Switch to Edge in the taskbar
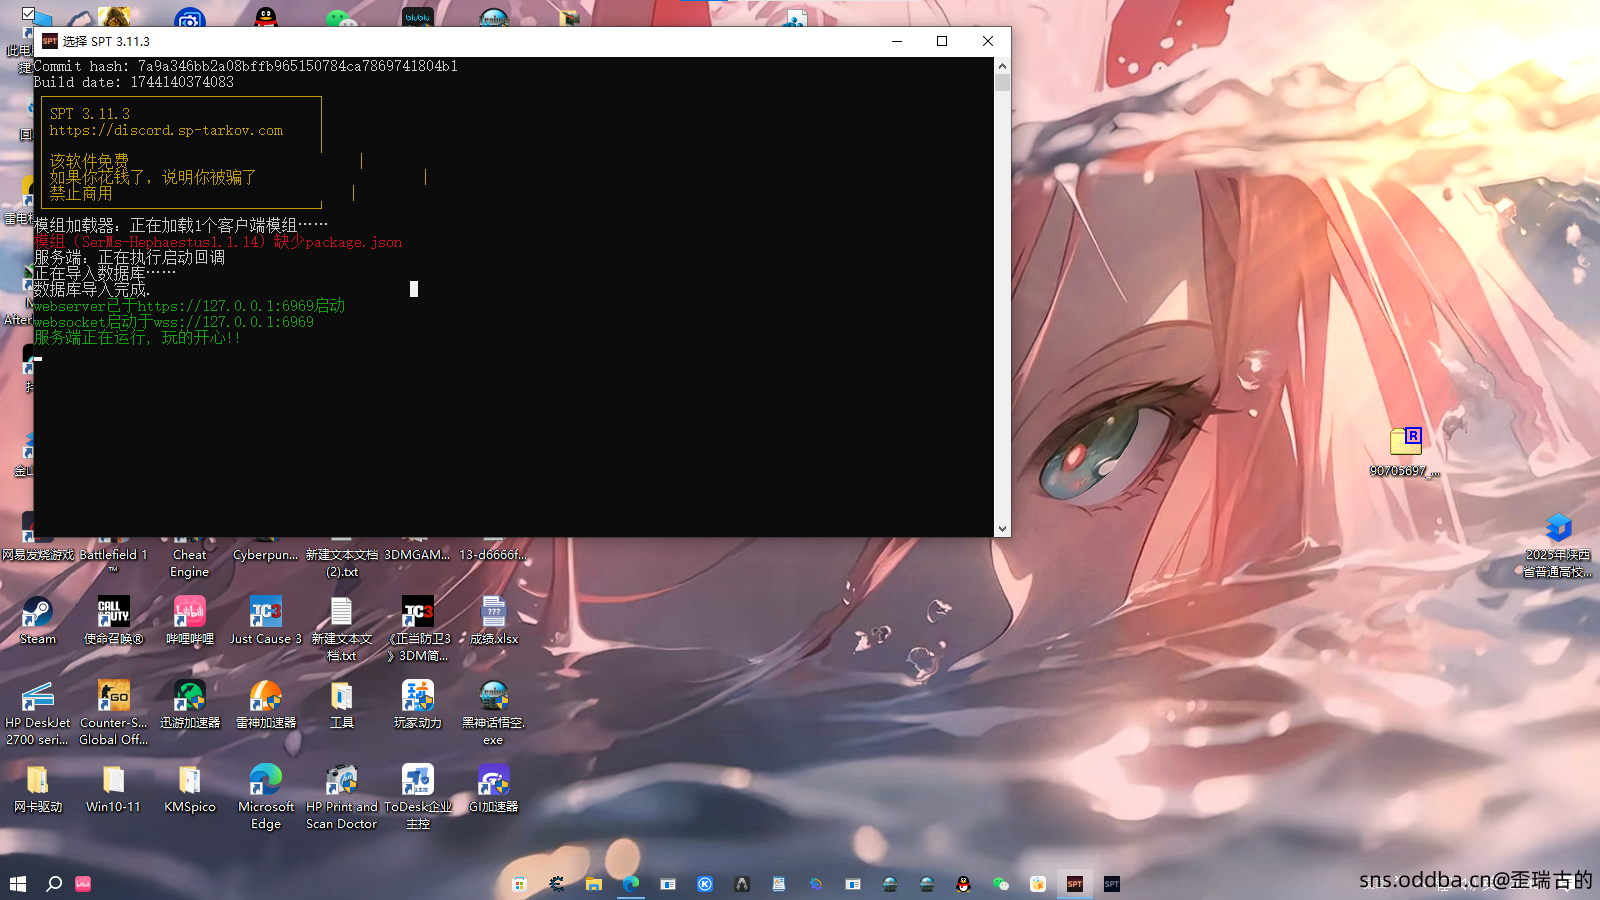 [631, 884]
